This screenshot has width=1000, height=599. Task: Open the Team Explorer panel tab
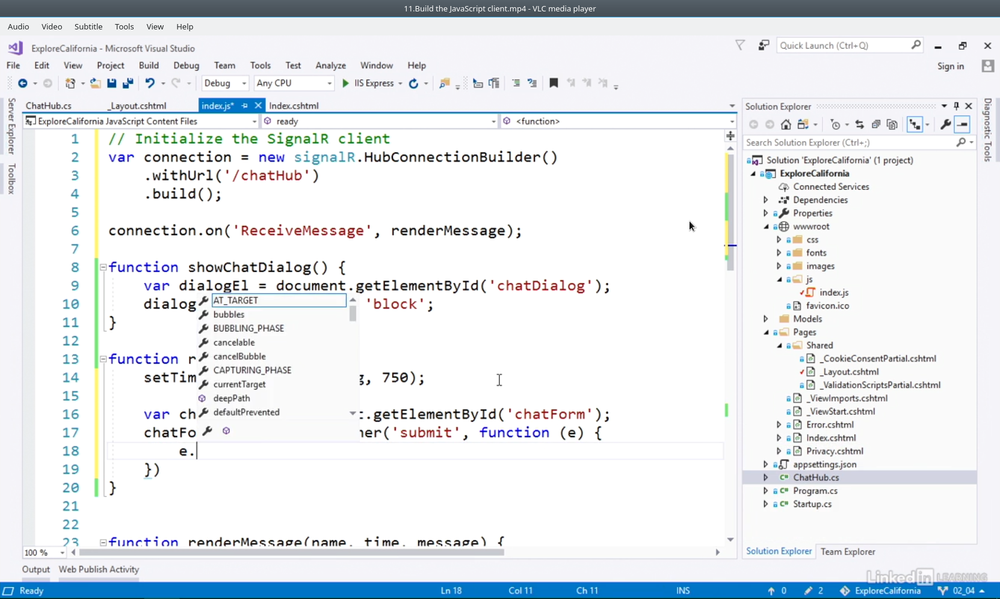847,551
